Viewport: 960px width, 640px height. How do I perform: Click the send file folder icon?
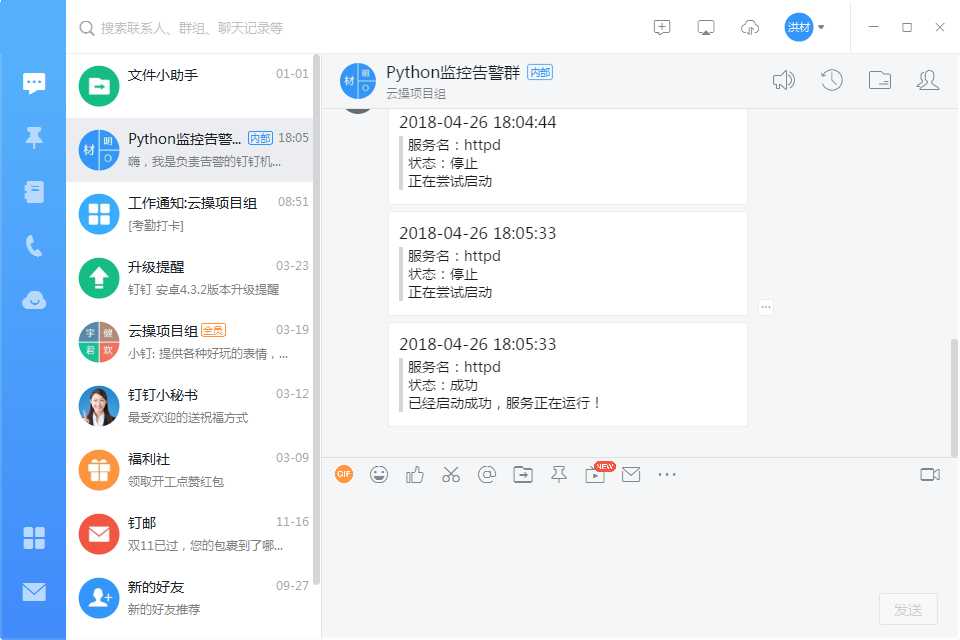click(523, 474)
